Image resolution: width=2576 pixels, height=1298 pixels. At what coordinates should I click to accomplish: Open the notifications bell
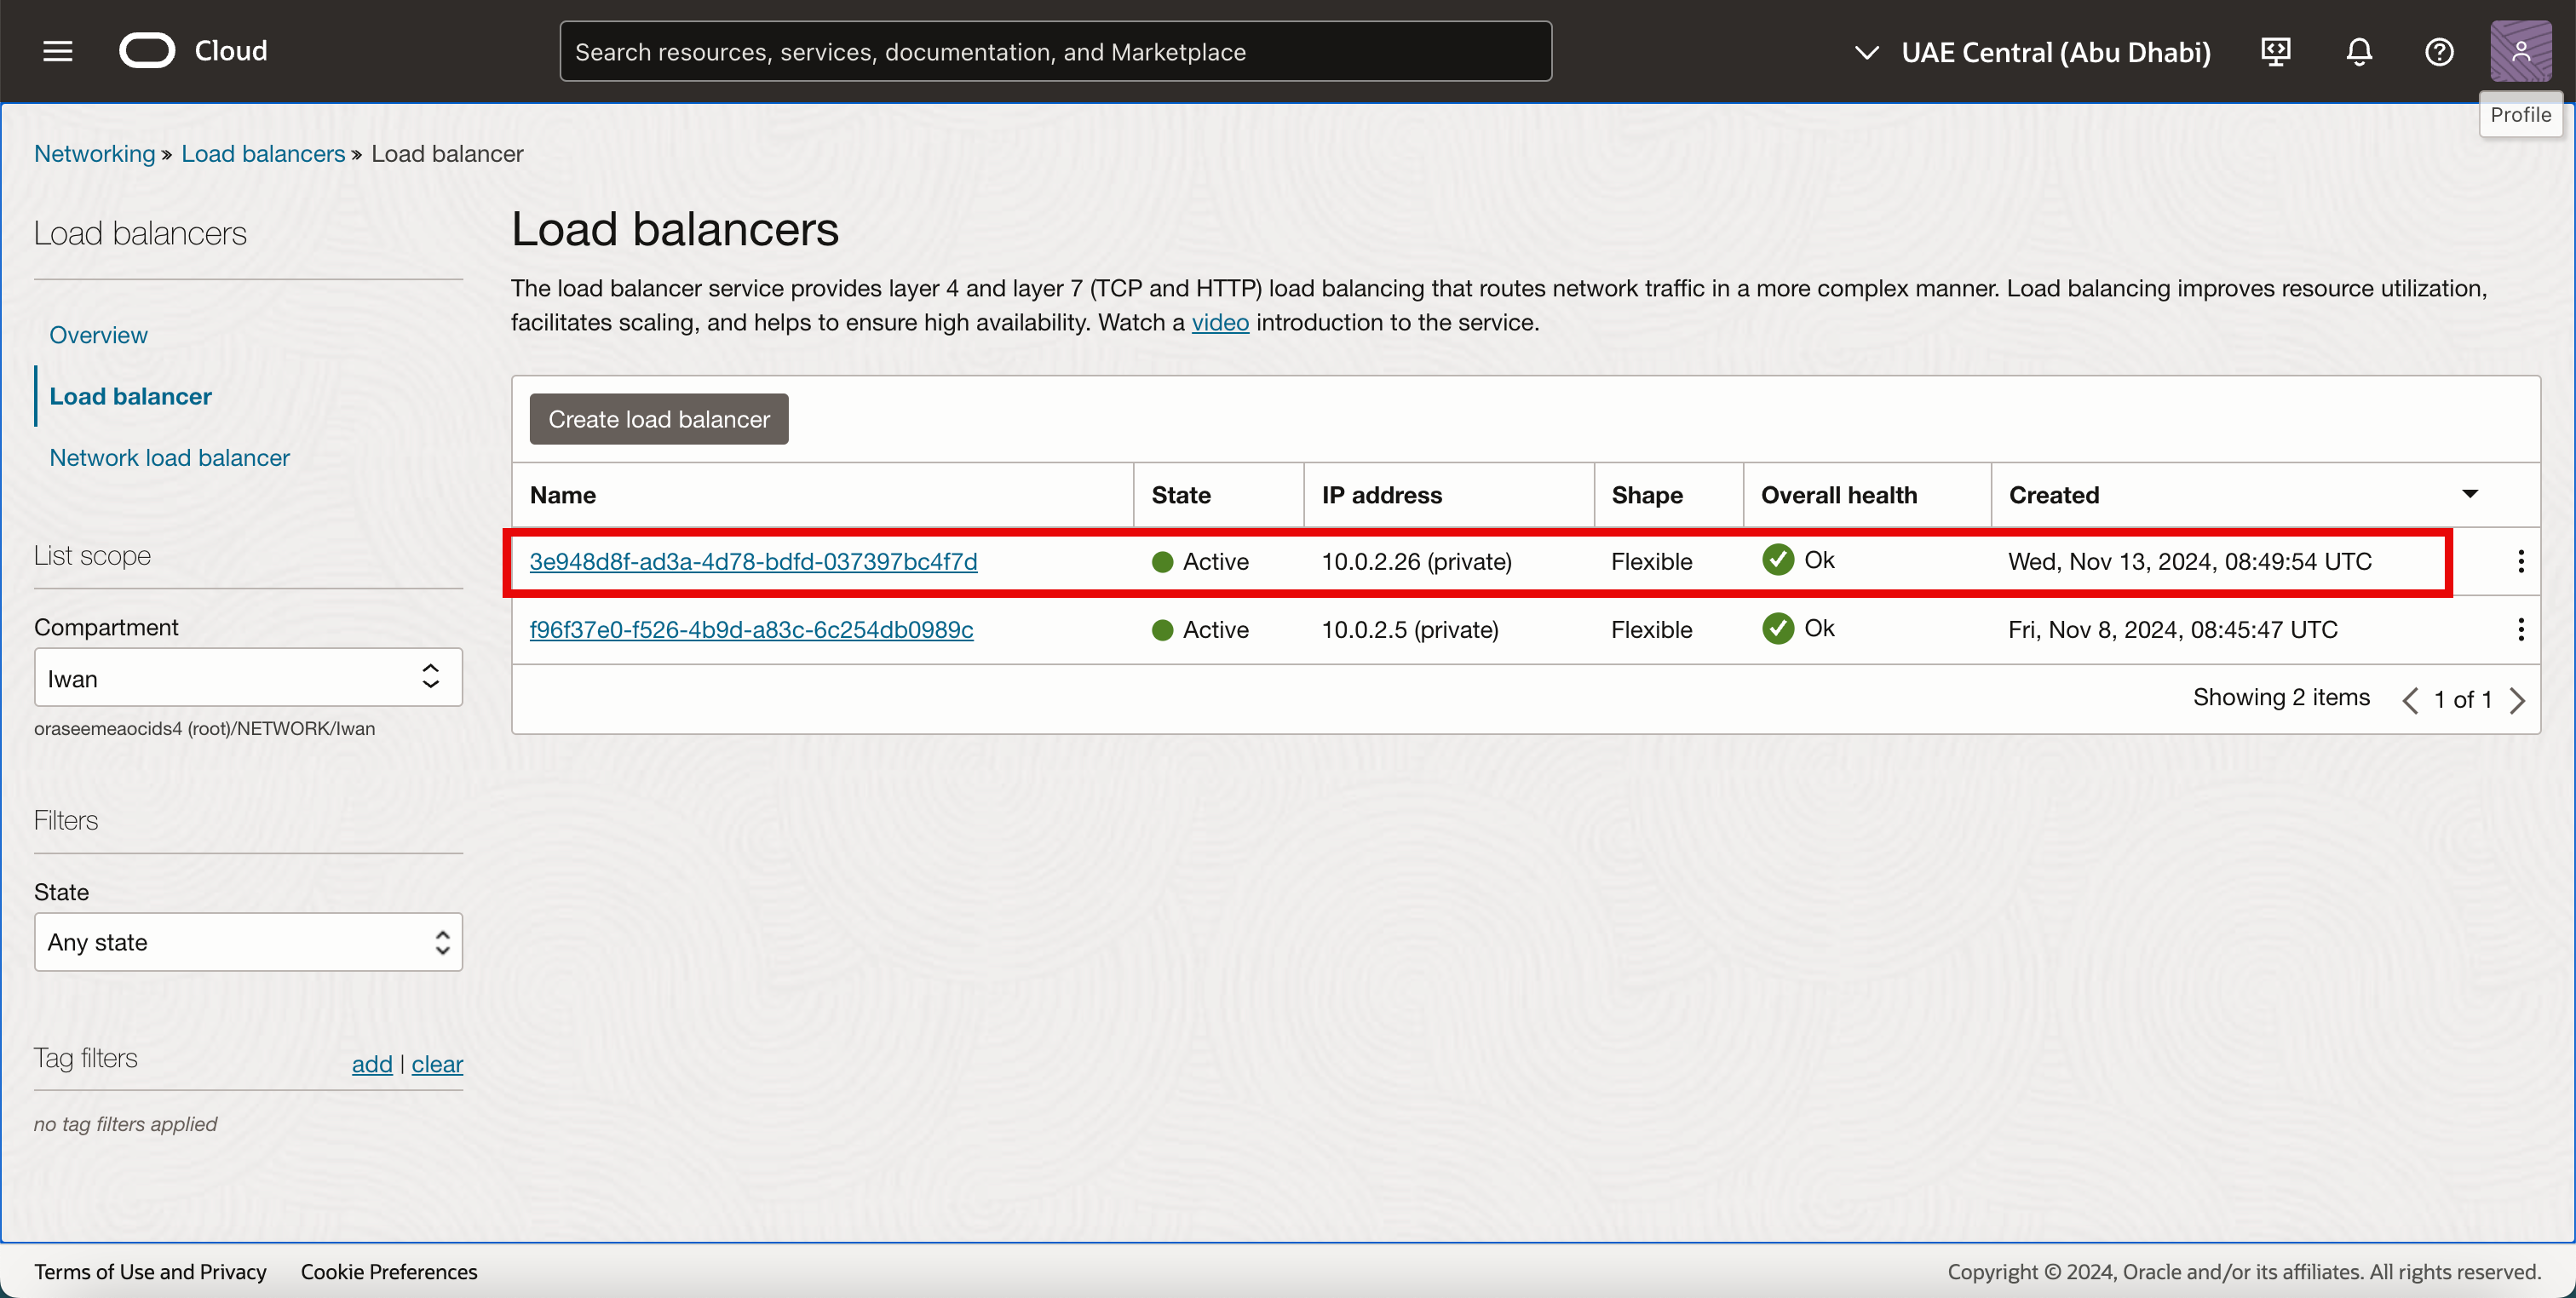click(x=2358, y=51)
